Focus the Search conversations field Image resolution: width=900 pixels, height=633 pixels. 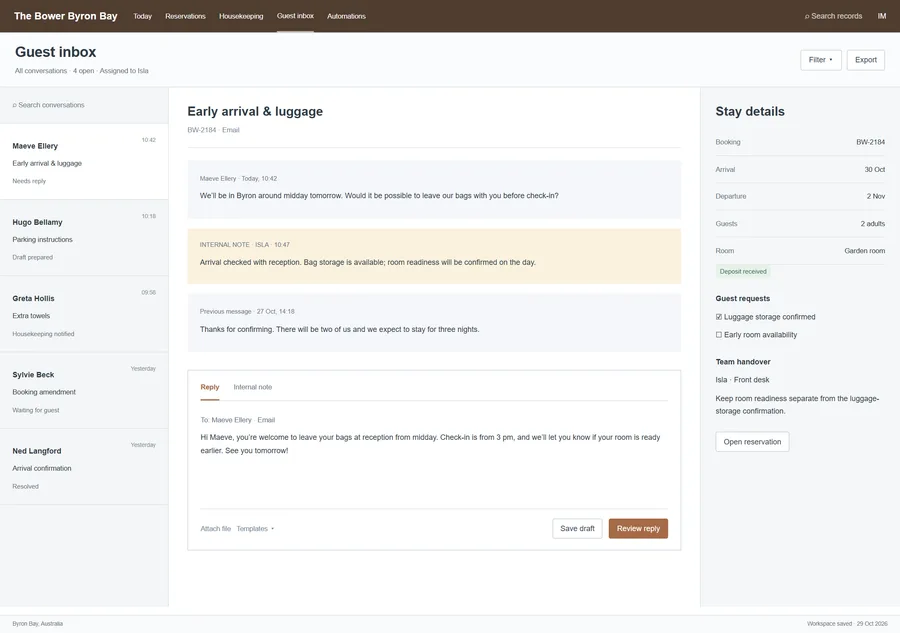pyautogui.click(x=84, y=105)
